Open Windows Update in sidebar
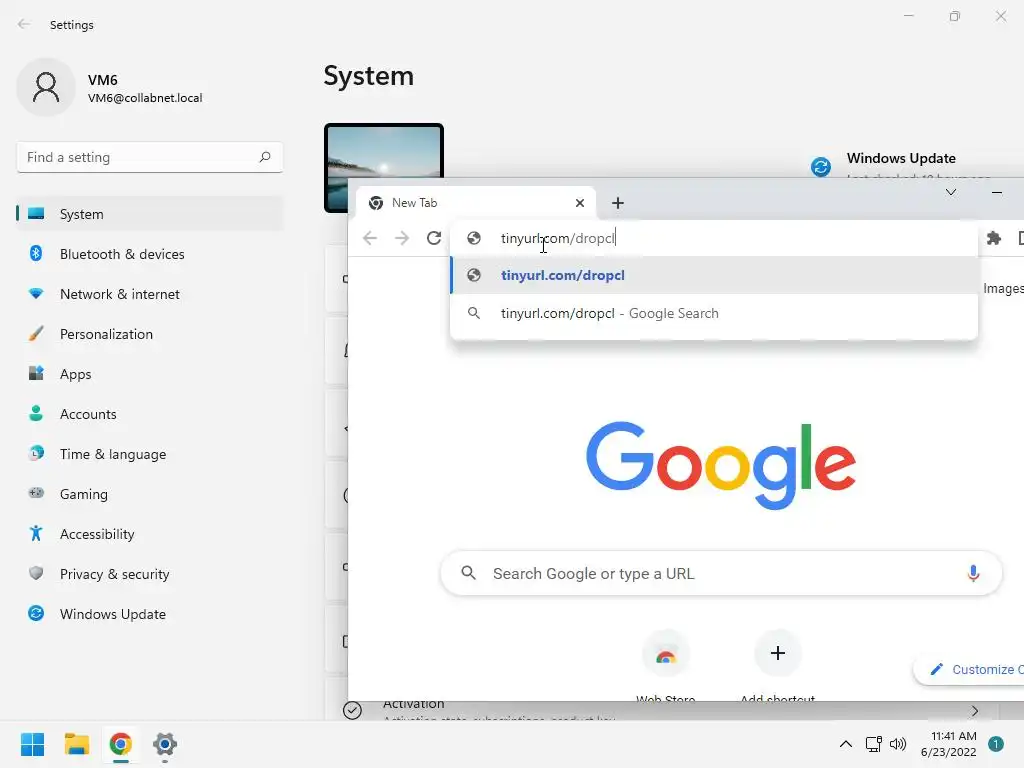This screenshot has height=768, width=1024. (150, 614)
